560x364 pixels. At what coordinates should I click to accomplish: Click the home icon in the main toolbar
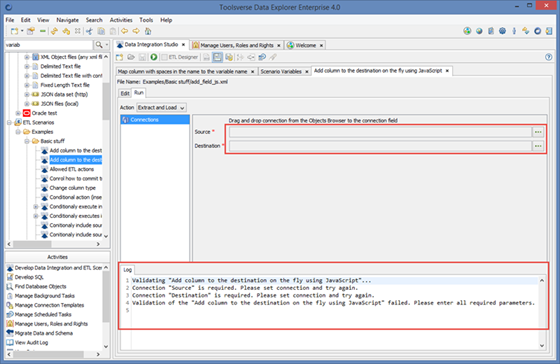coord(148,31)
